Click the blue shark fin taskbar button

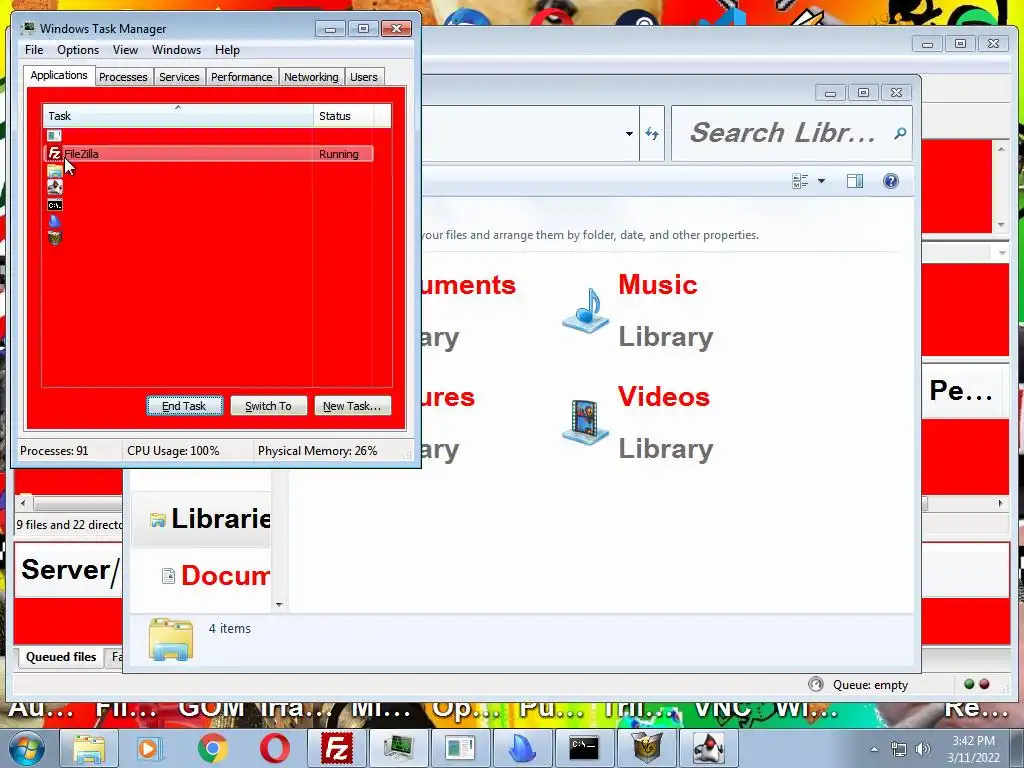coord(522,748)
